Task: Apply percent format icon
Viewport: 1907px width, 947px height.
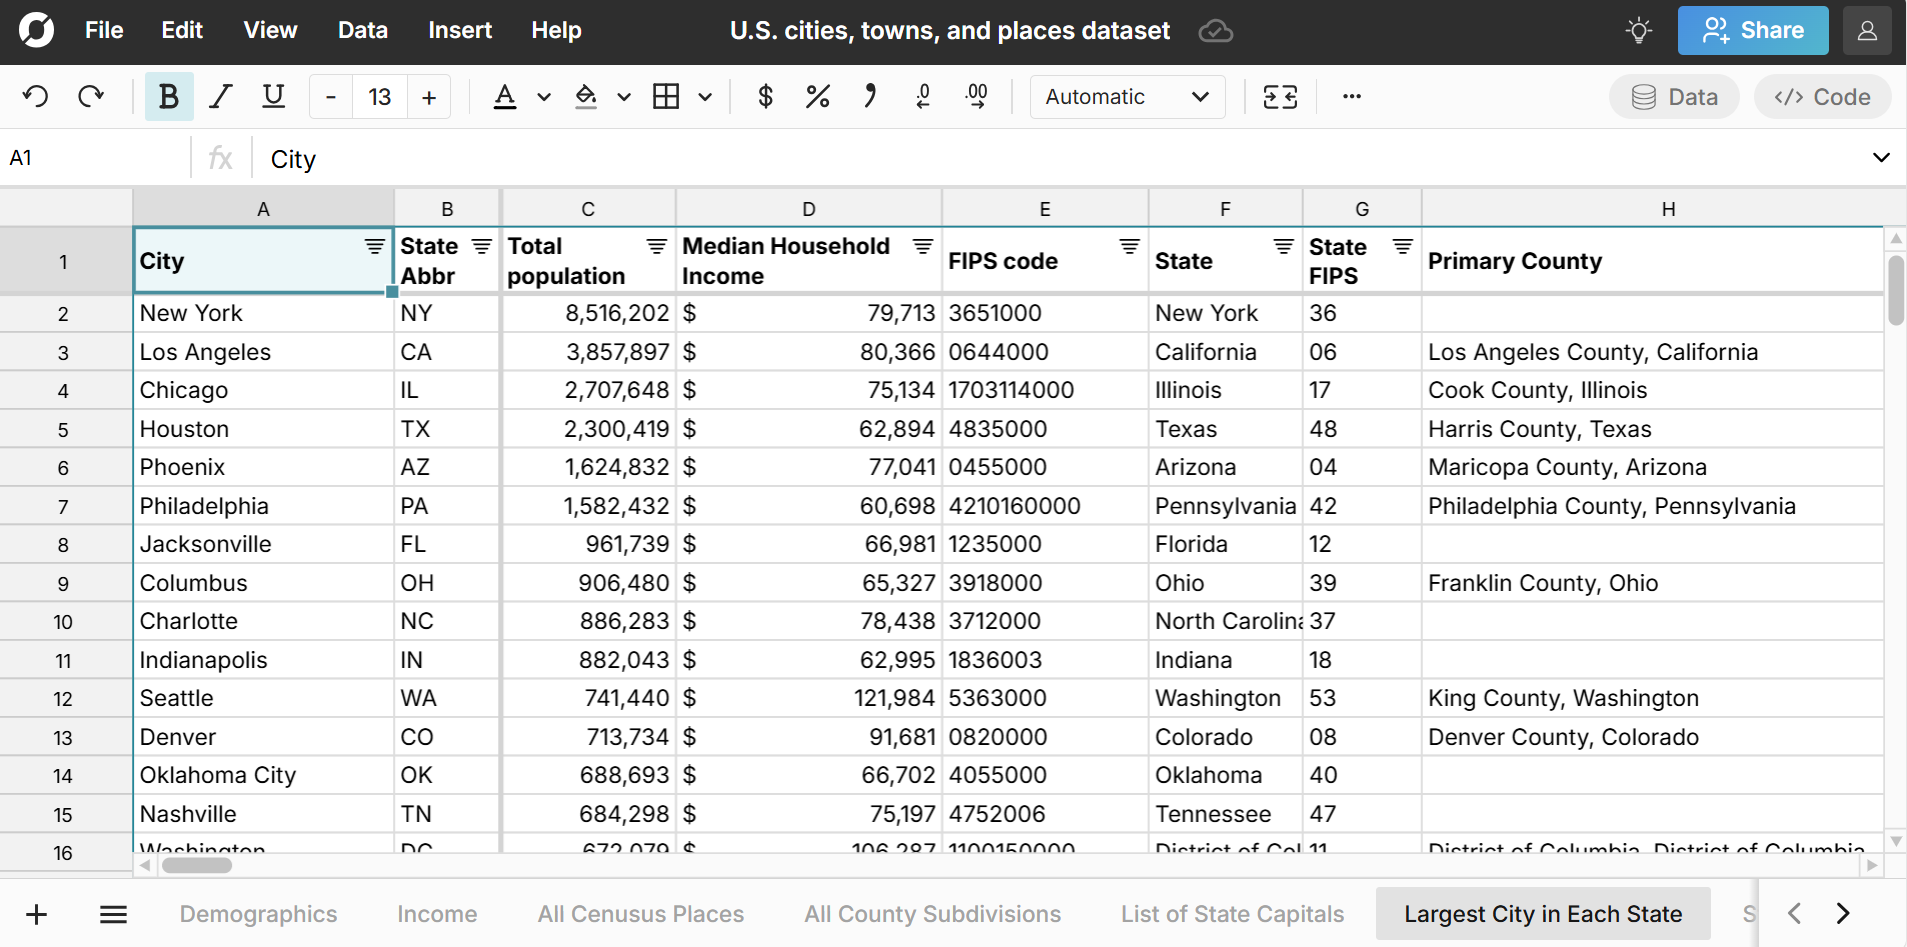Action: tap(817, 97)
